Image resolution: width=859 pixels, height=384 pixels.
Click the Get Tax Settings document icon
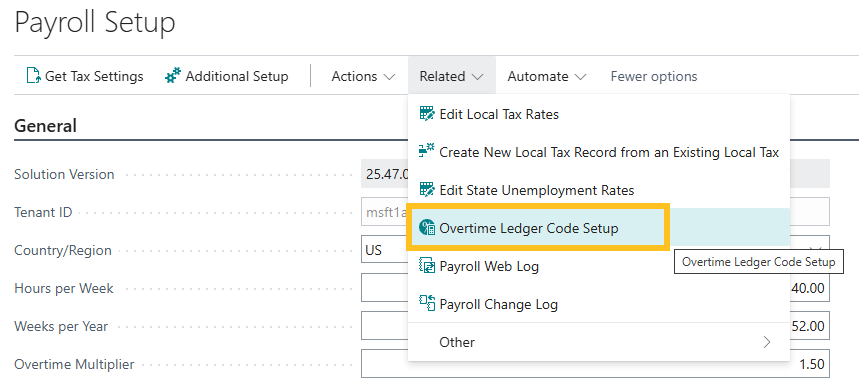(x=33, y=76)
